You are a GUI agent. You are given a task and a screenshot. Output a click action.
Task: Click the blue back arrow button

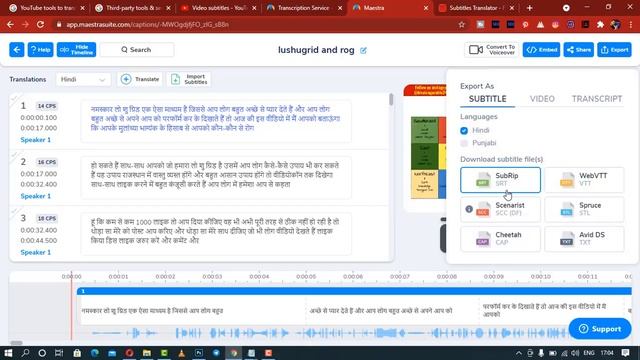(17, 50)
